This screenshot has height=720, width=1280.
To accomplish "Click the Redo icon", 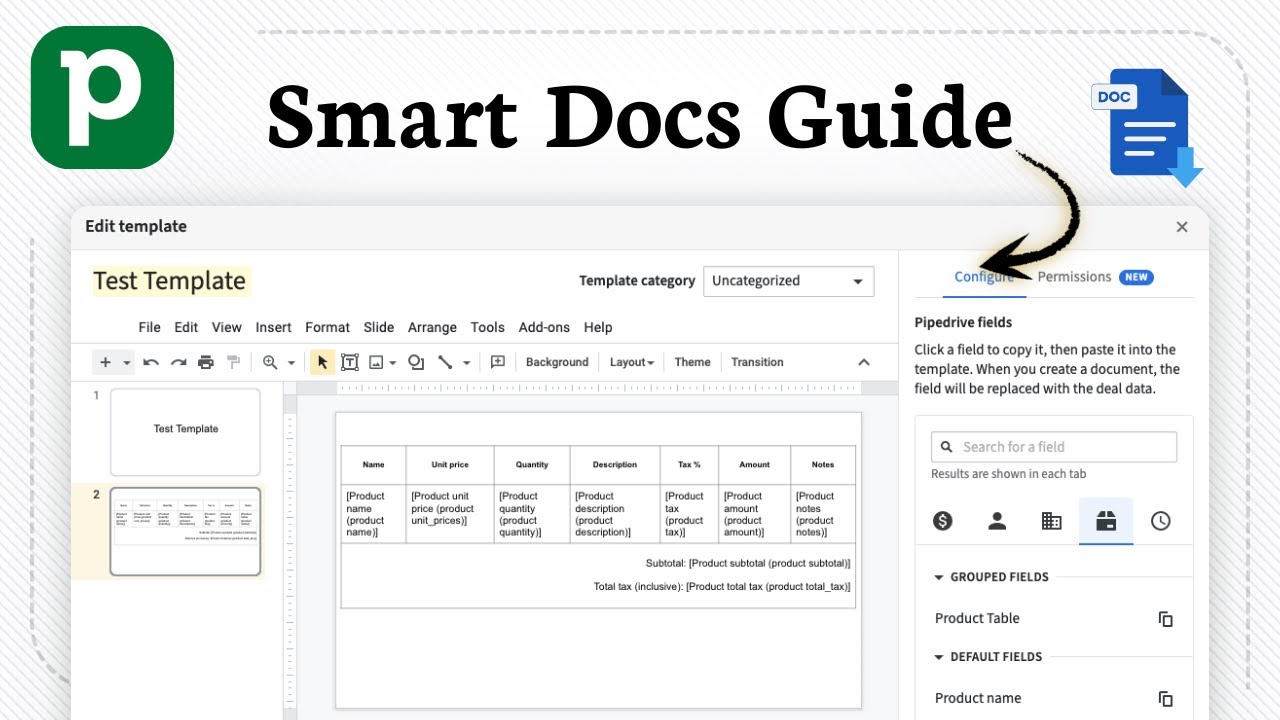I will 178,362.
